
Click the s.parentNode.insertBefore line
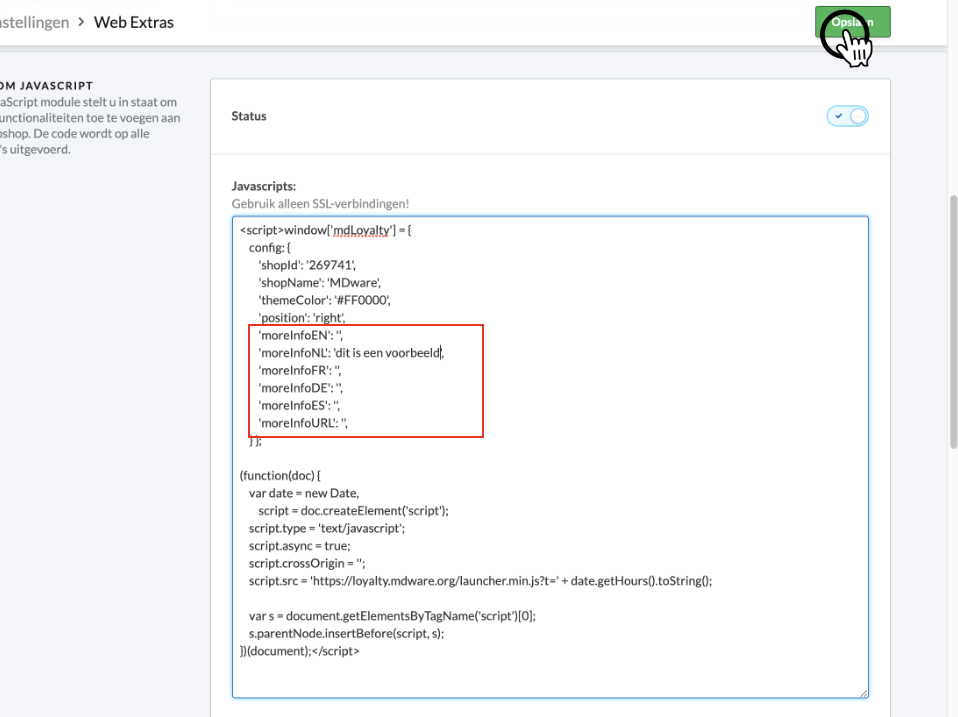point(346,633)
